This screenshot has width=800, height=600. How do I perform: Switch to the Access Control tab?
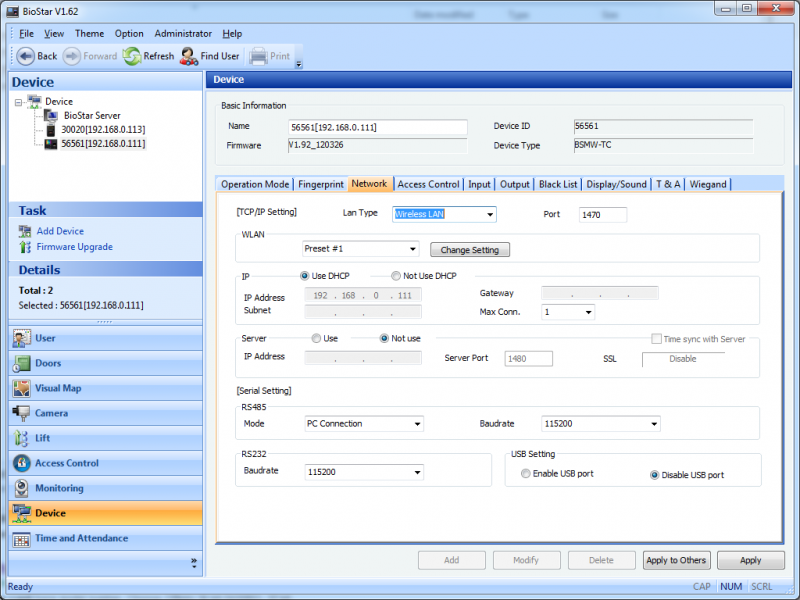(428, 184)
